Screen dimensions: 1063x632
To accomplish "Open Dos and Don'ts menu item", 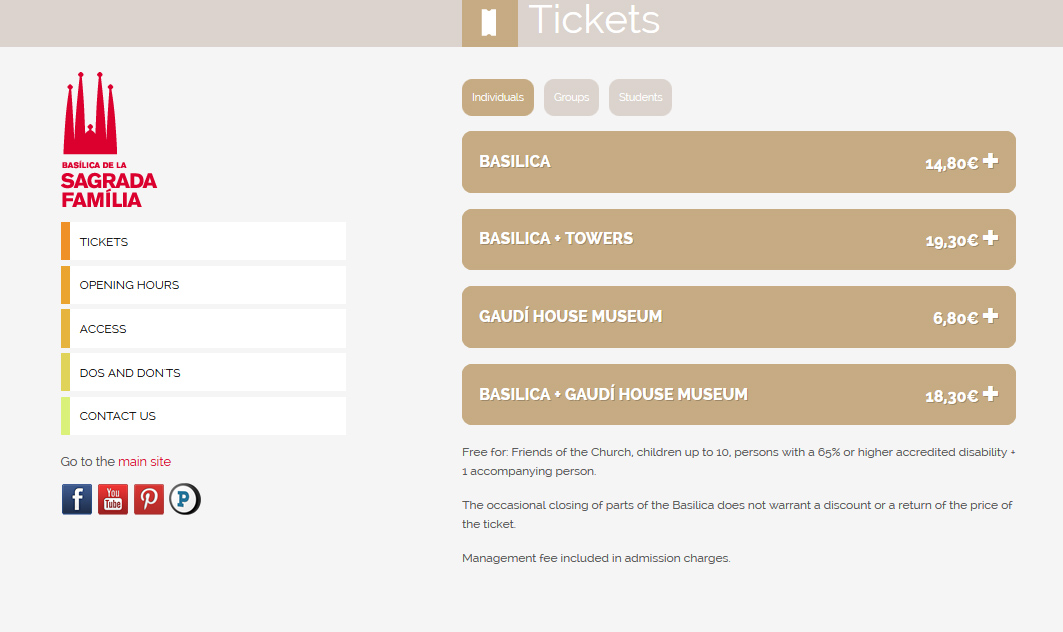I will [203, 372].
